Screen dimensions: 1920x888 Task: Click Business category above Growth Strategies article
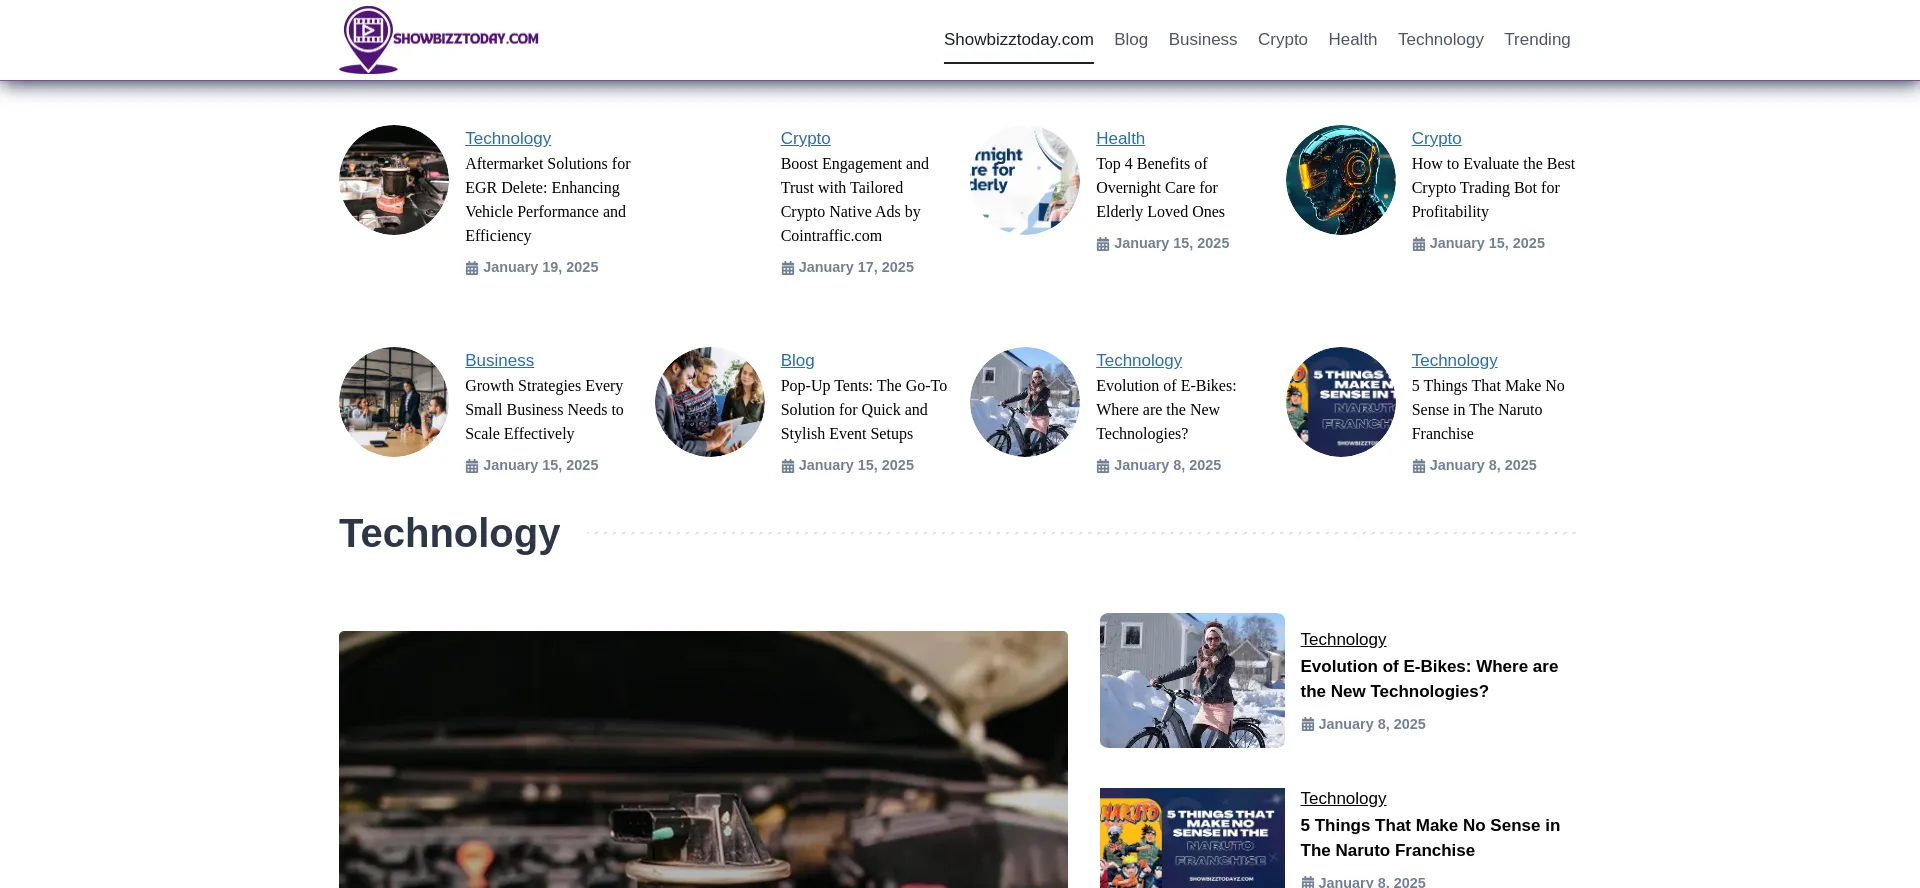click(499, 360)
